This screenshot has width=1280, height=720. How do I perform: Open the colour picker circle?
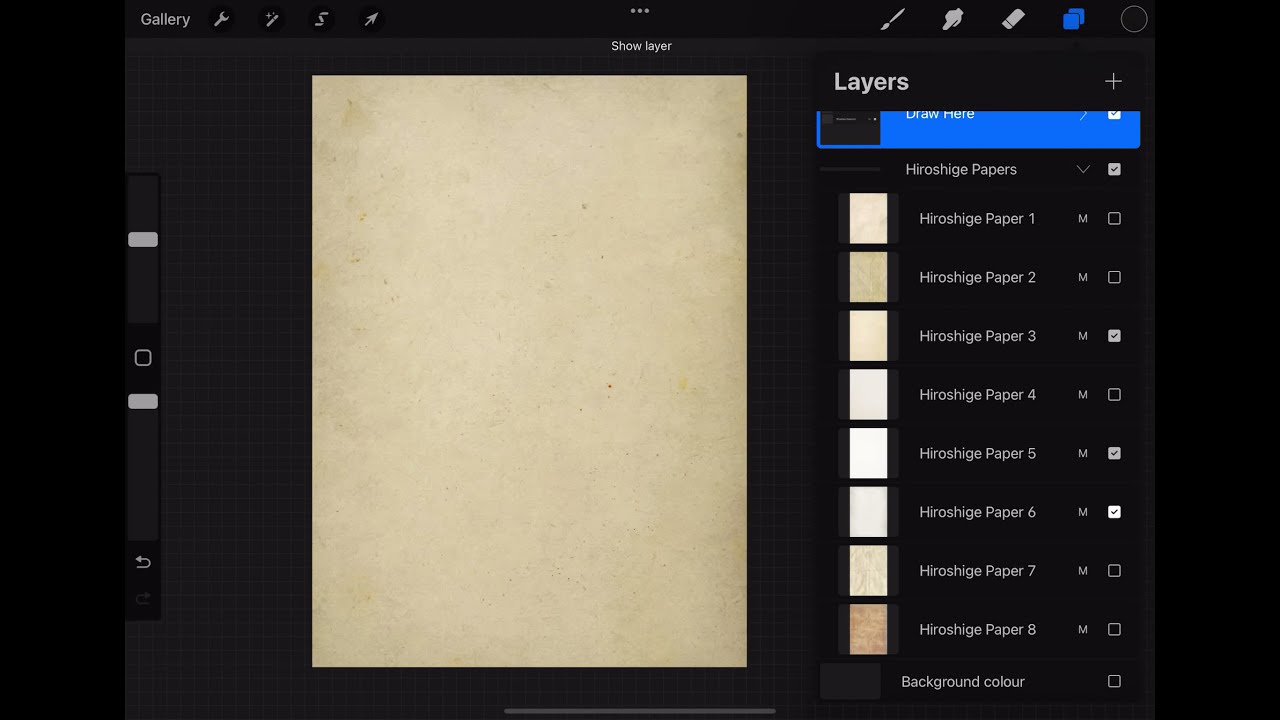tap(1134, 19)
